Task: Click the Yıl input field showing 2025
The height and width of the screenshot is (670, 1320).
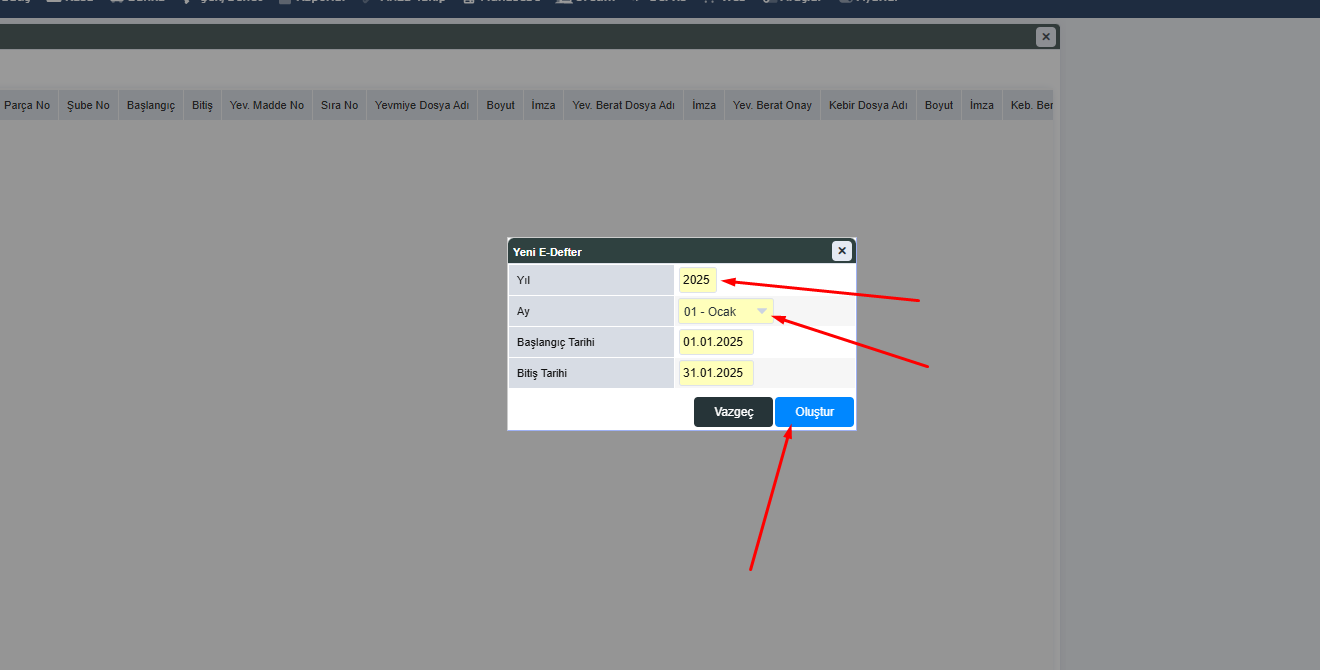Action: coord(697,280)
